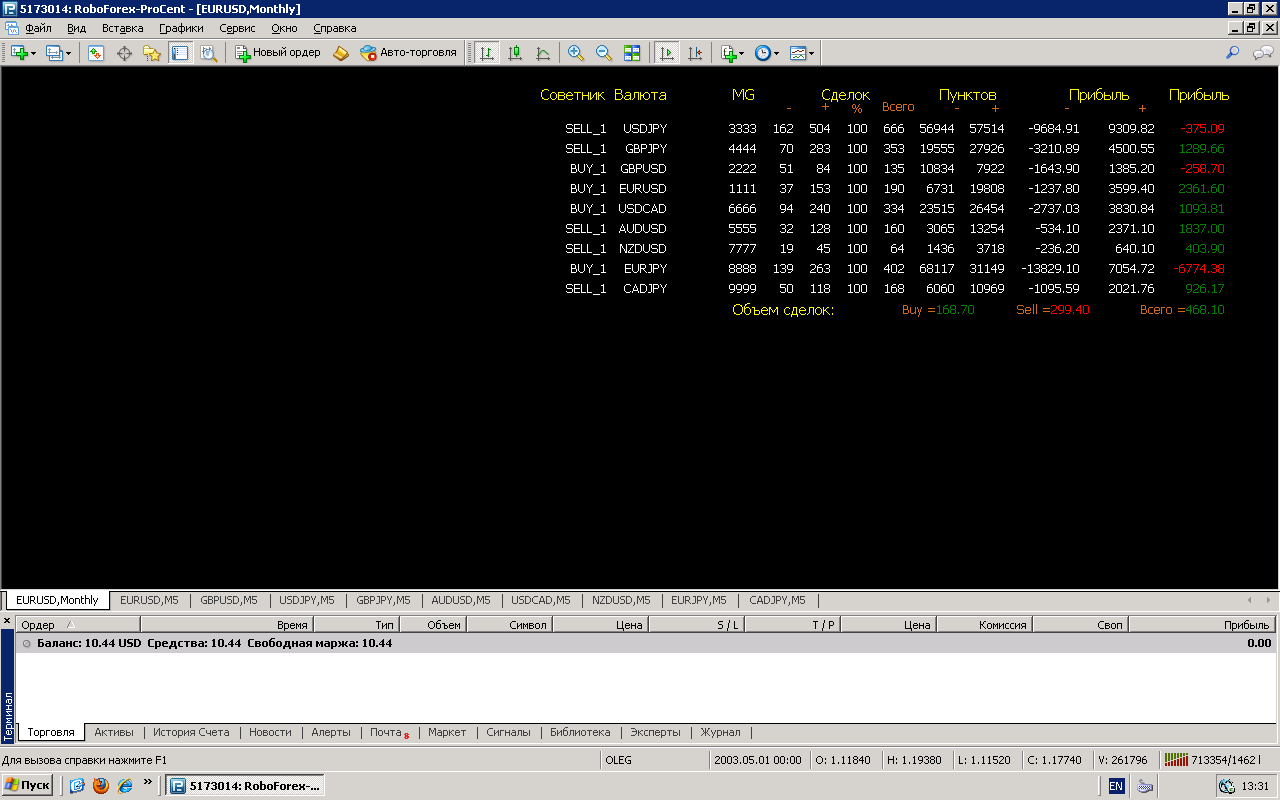Switch to NZDUSD,M5 chart tab
This screenshot has height=800, width=1280.
[621, 600]
